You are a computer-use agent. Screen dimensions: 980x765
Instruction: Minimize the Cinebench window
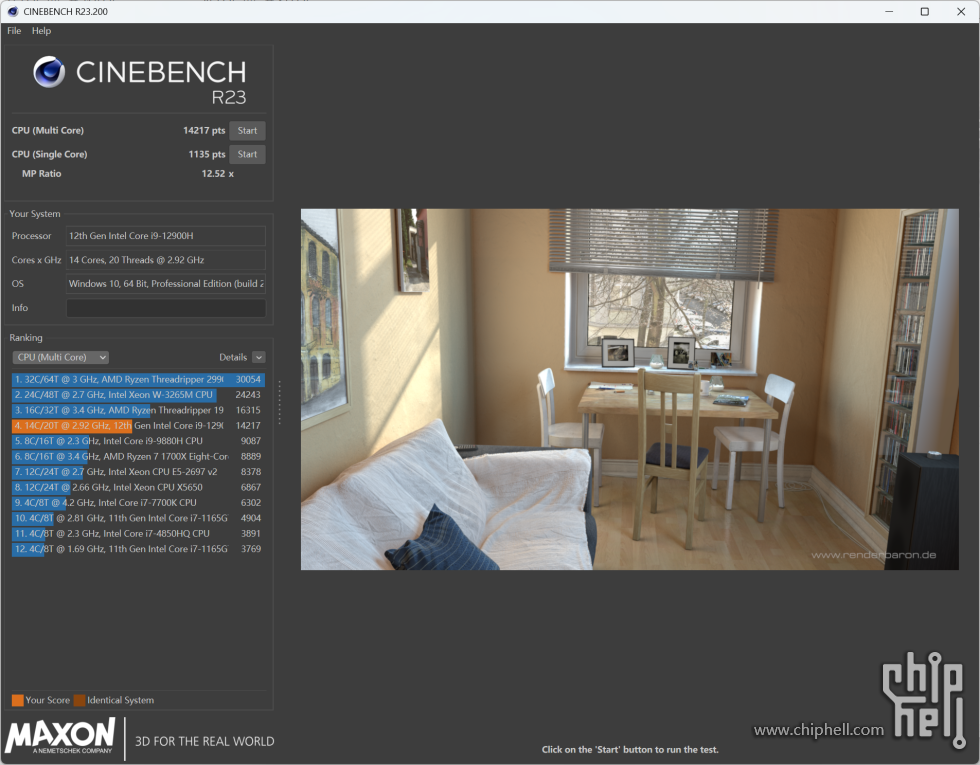(889, 12)
